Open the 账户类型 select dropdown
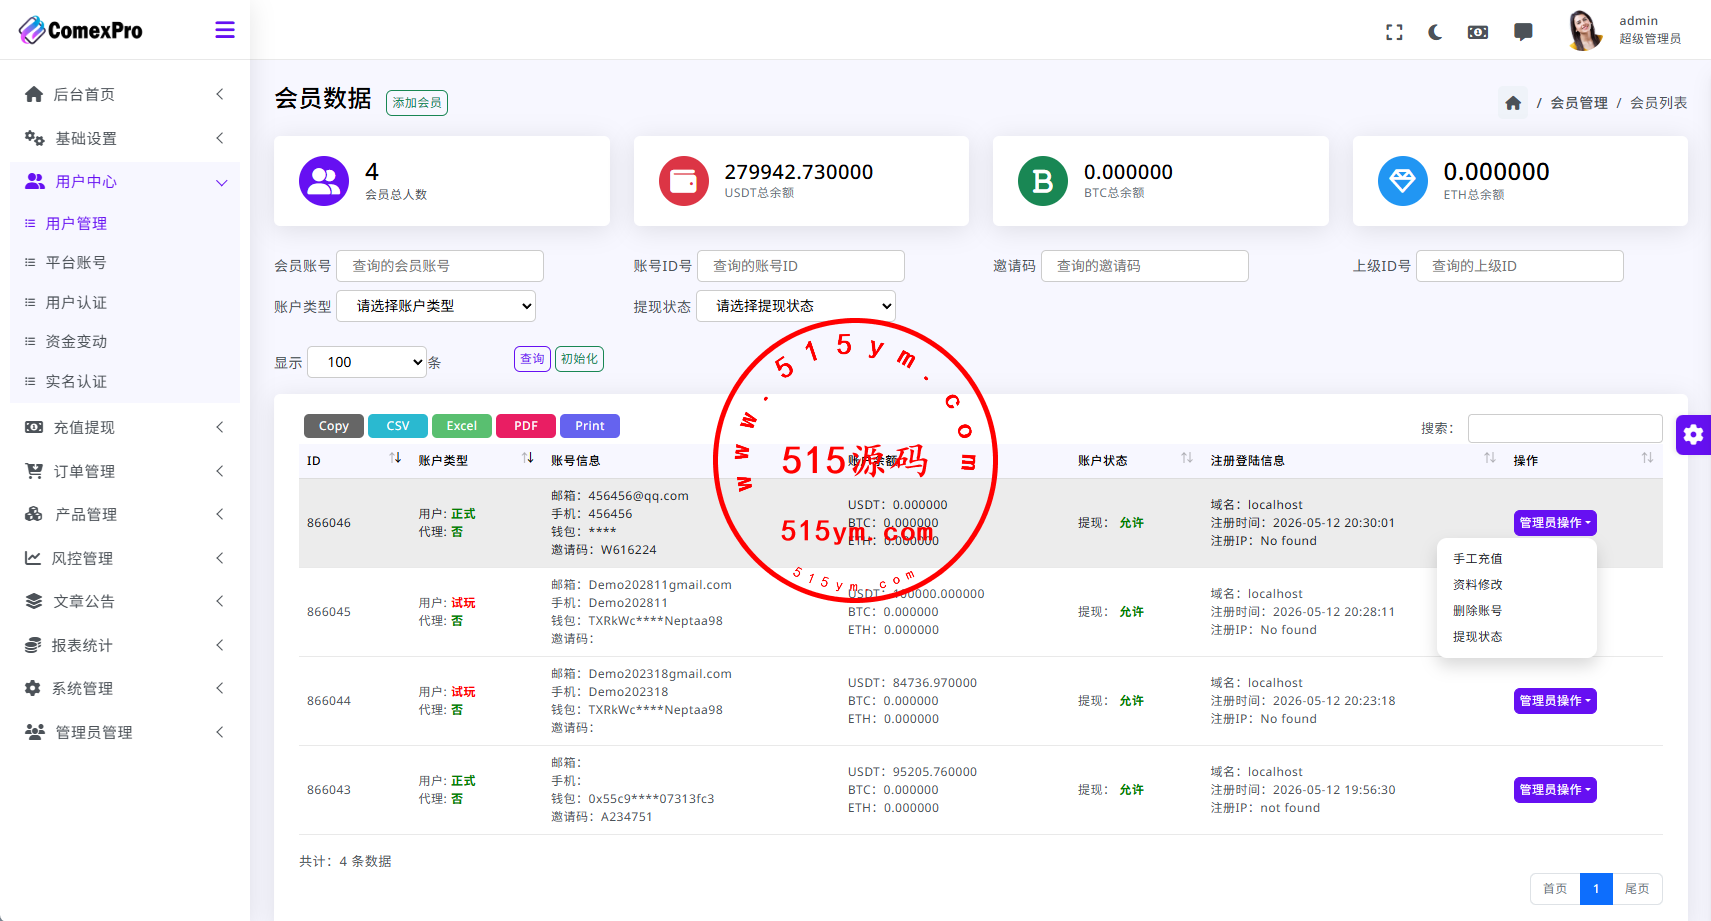 pyautogui.click(x=436, y=306)
